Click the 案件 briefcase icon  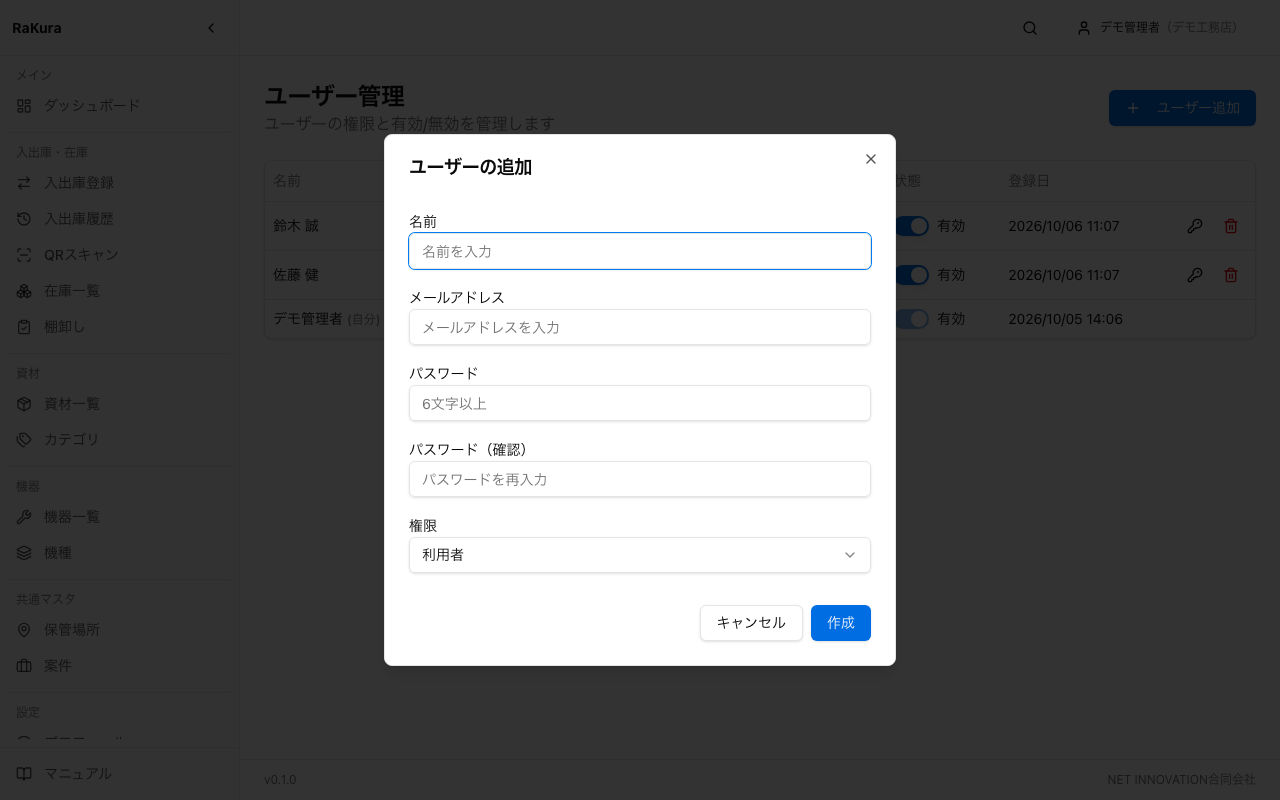pyautogui.click(x=24, y=666)
